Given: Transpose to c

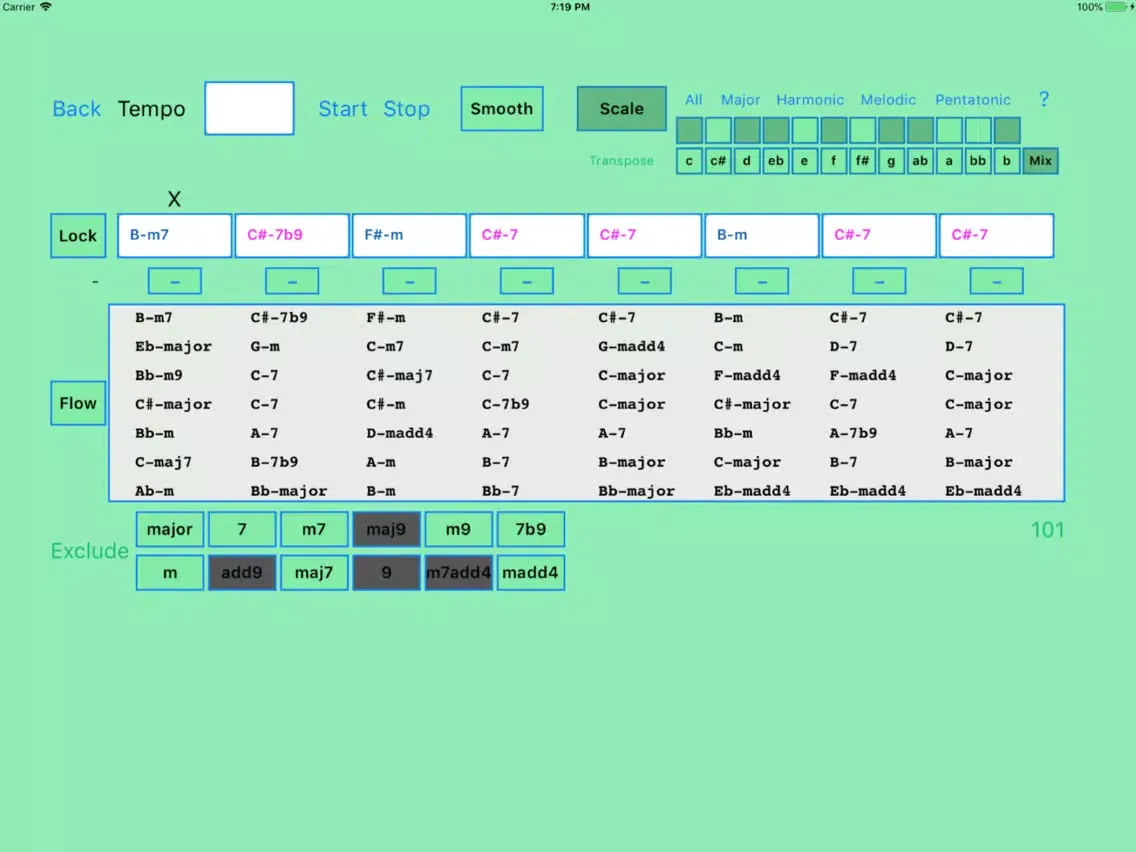Looking at the screenshot, I should point(689,161).
